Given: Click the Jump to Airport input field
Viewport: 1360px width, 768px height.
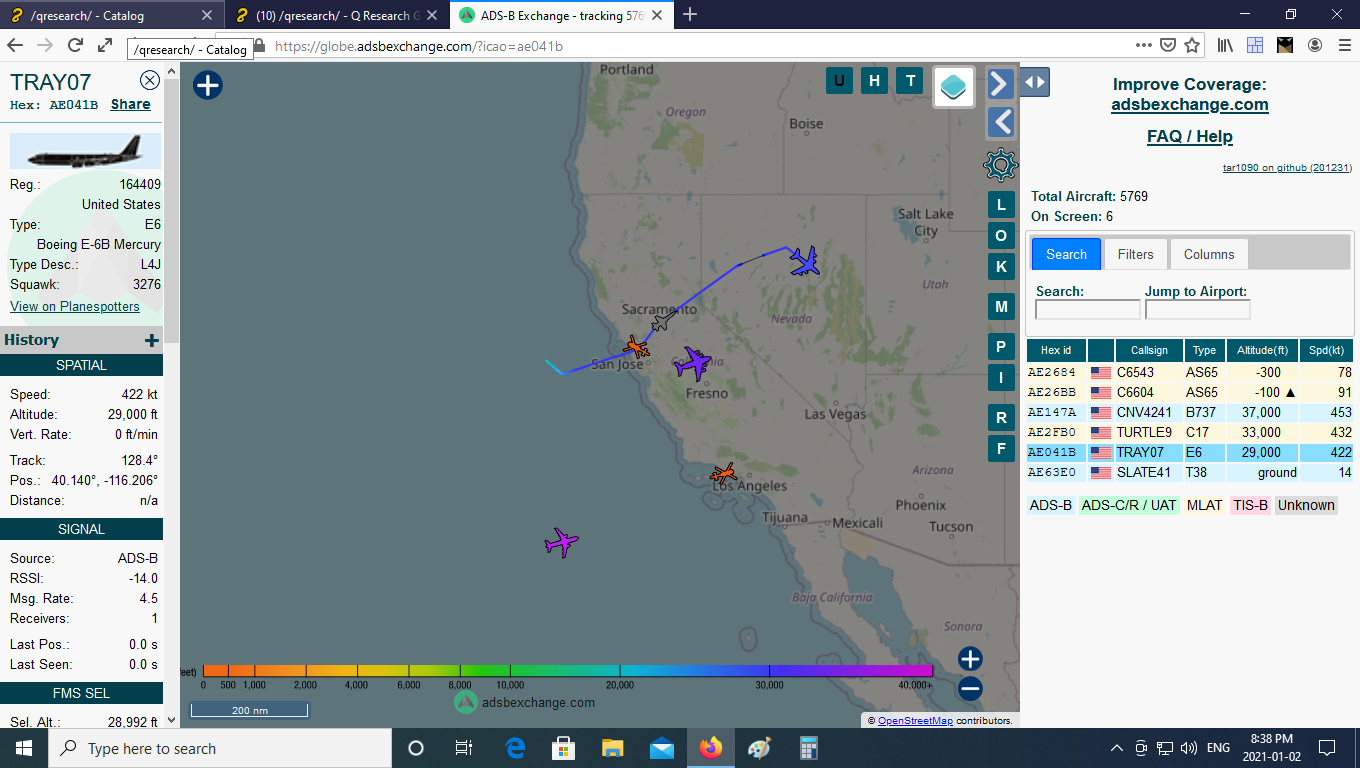Looking at the screenshot, I should pyautogui.click(x=1197, y=310).
